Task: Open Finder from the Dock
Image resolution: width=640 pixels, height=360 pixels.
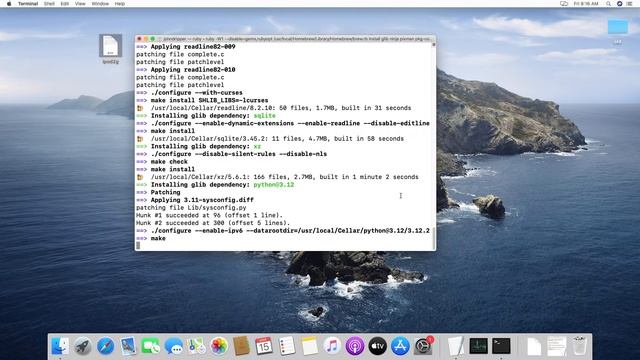Action: tap(60, 346)
